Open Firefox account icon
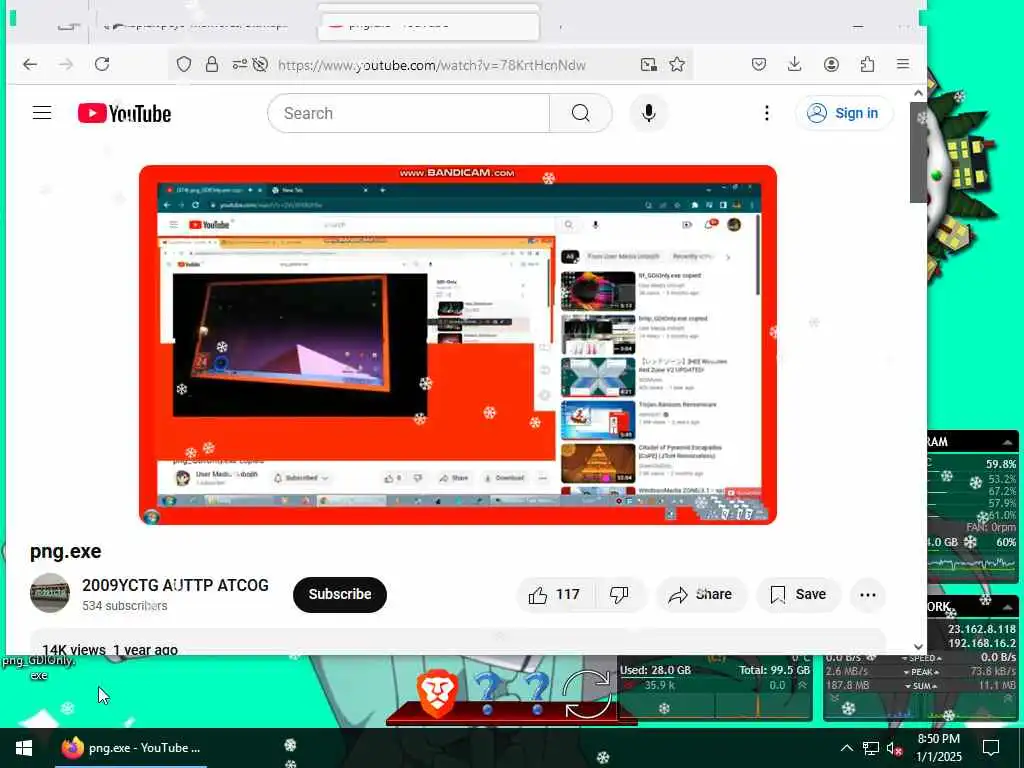Image resolution: width=1024 pixels, height=768 pixels. (831, 64)
